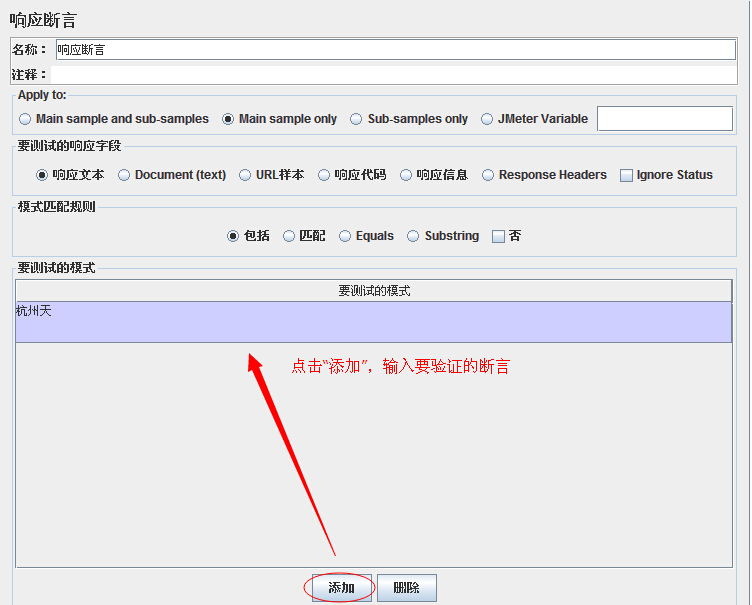Select 响应文本 response field option

(x=42, y=175)
